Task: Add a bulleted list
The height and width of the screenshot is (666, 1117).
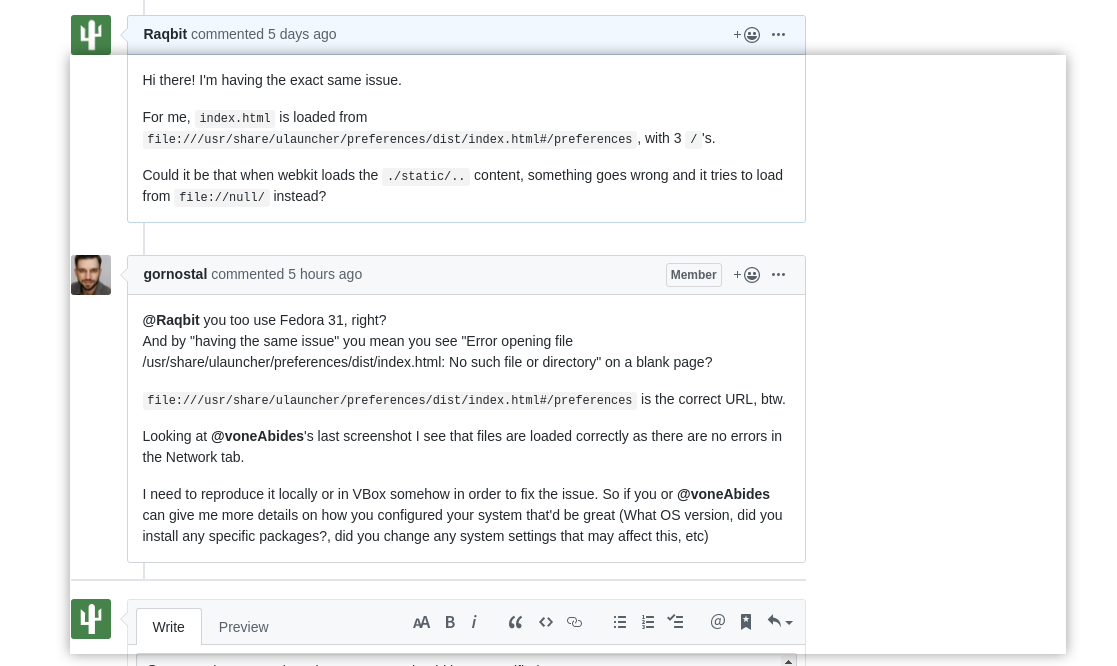Action: 620,623
